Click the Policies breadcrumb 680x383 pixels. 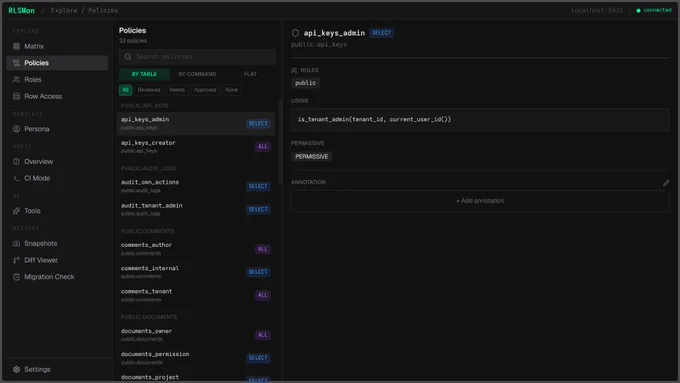(103, 10)
